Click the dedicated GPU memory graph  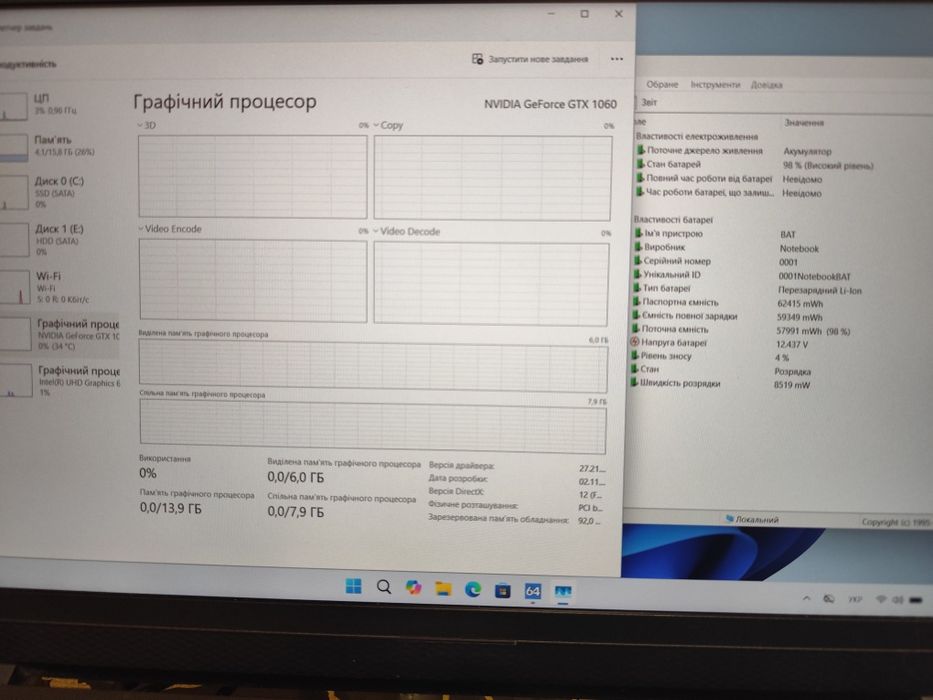coord(373,367)
